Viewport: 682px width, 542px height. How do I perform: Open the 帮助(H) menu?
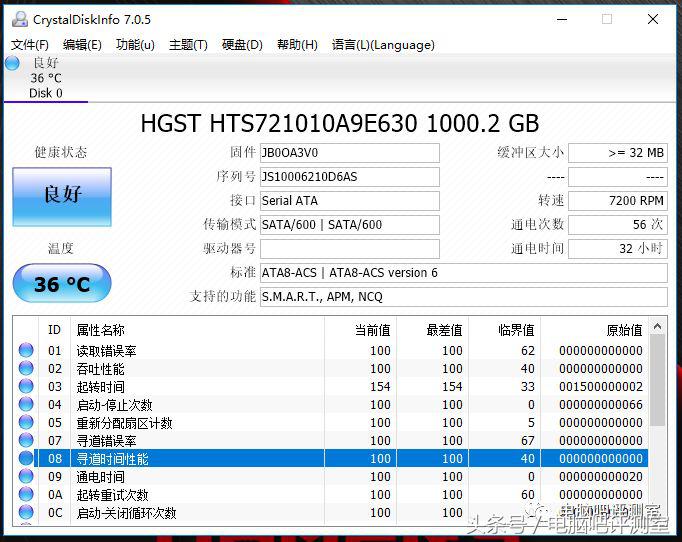(298, 45)
